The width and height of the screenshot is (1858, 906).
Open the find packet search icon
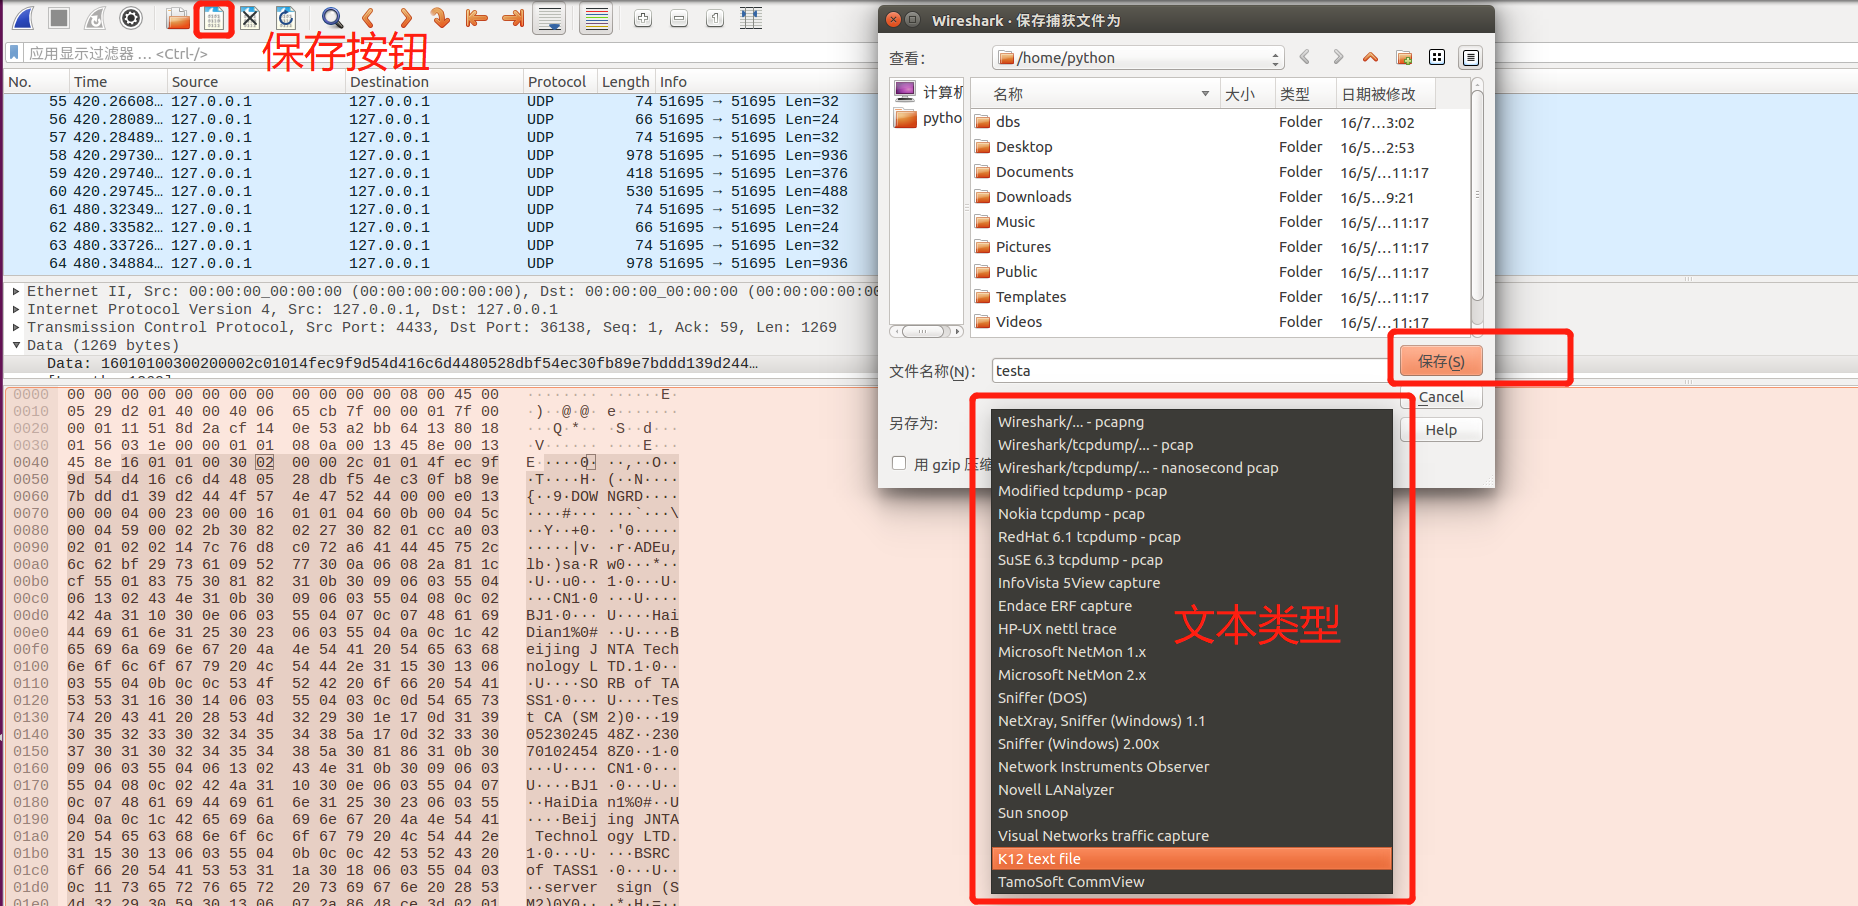point(332,17)
